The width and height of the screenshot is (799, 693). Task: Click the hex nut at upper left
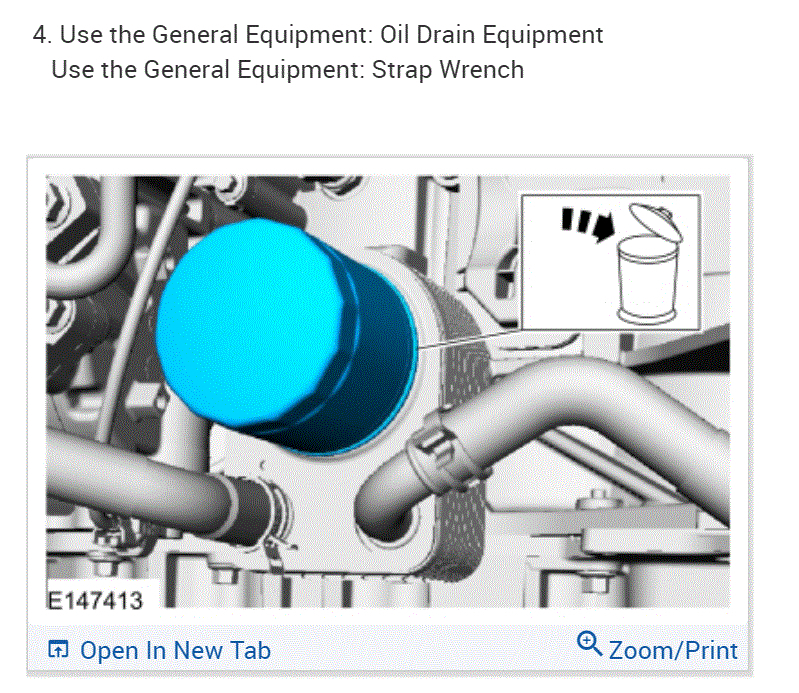tap(57, 206)
